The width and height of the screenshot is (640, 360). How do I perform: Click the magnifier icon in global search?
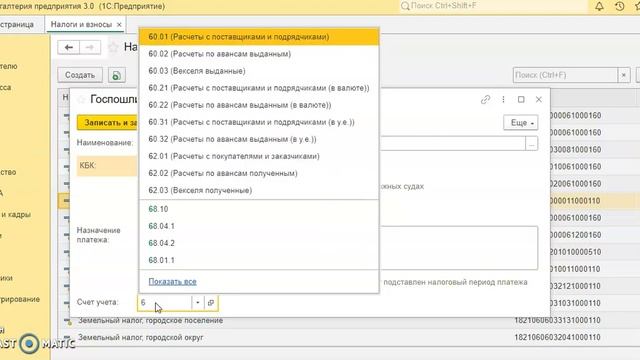point(405,6)
